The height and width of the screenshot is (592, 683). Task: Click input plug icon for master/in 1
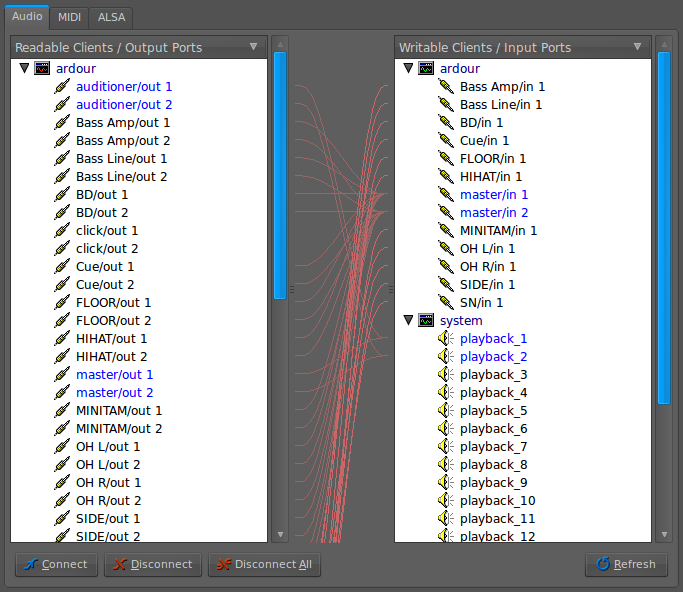(446, 195)
